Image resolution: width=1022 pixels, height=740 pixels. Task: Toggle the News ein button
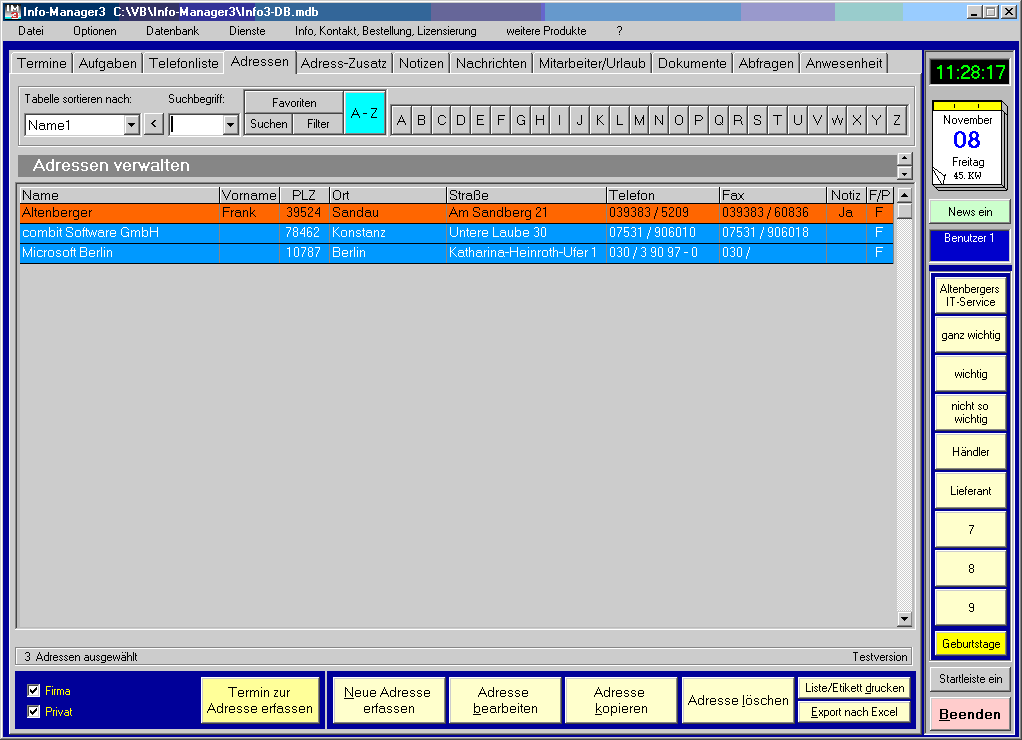(x=968, y=212)
